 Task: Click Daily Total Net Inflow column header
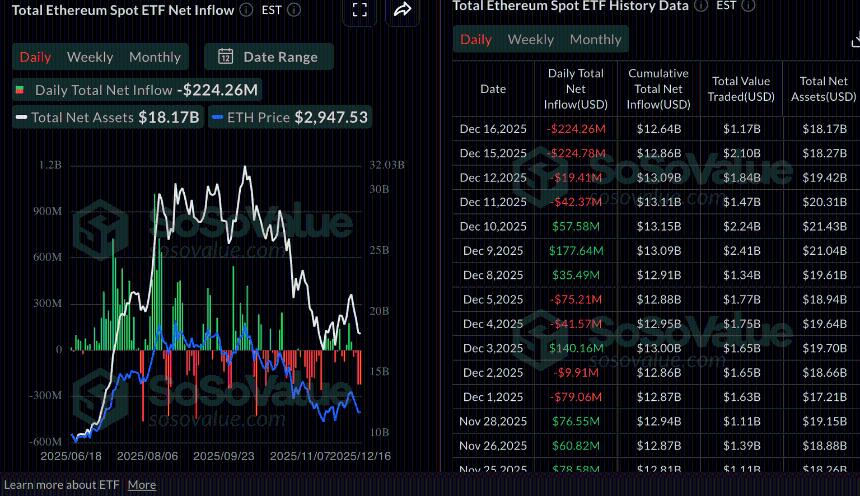pyautogui.click(x=576, y=88)
